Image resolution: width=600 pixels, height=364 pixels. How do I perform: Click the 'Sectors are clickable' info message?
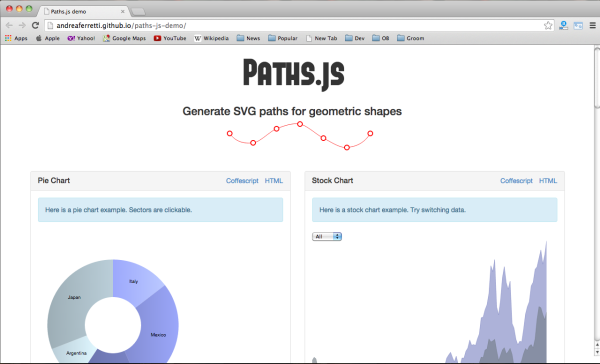click(x=160, y=210)
